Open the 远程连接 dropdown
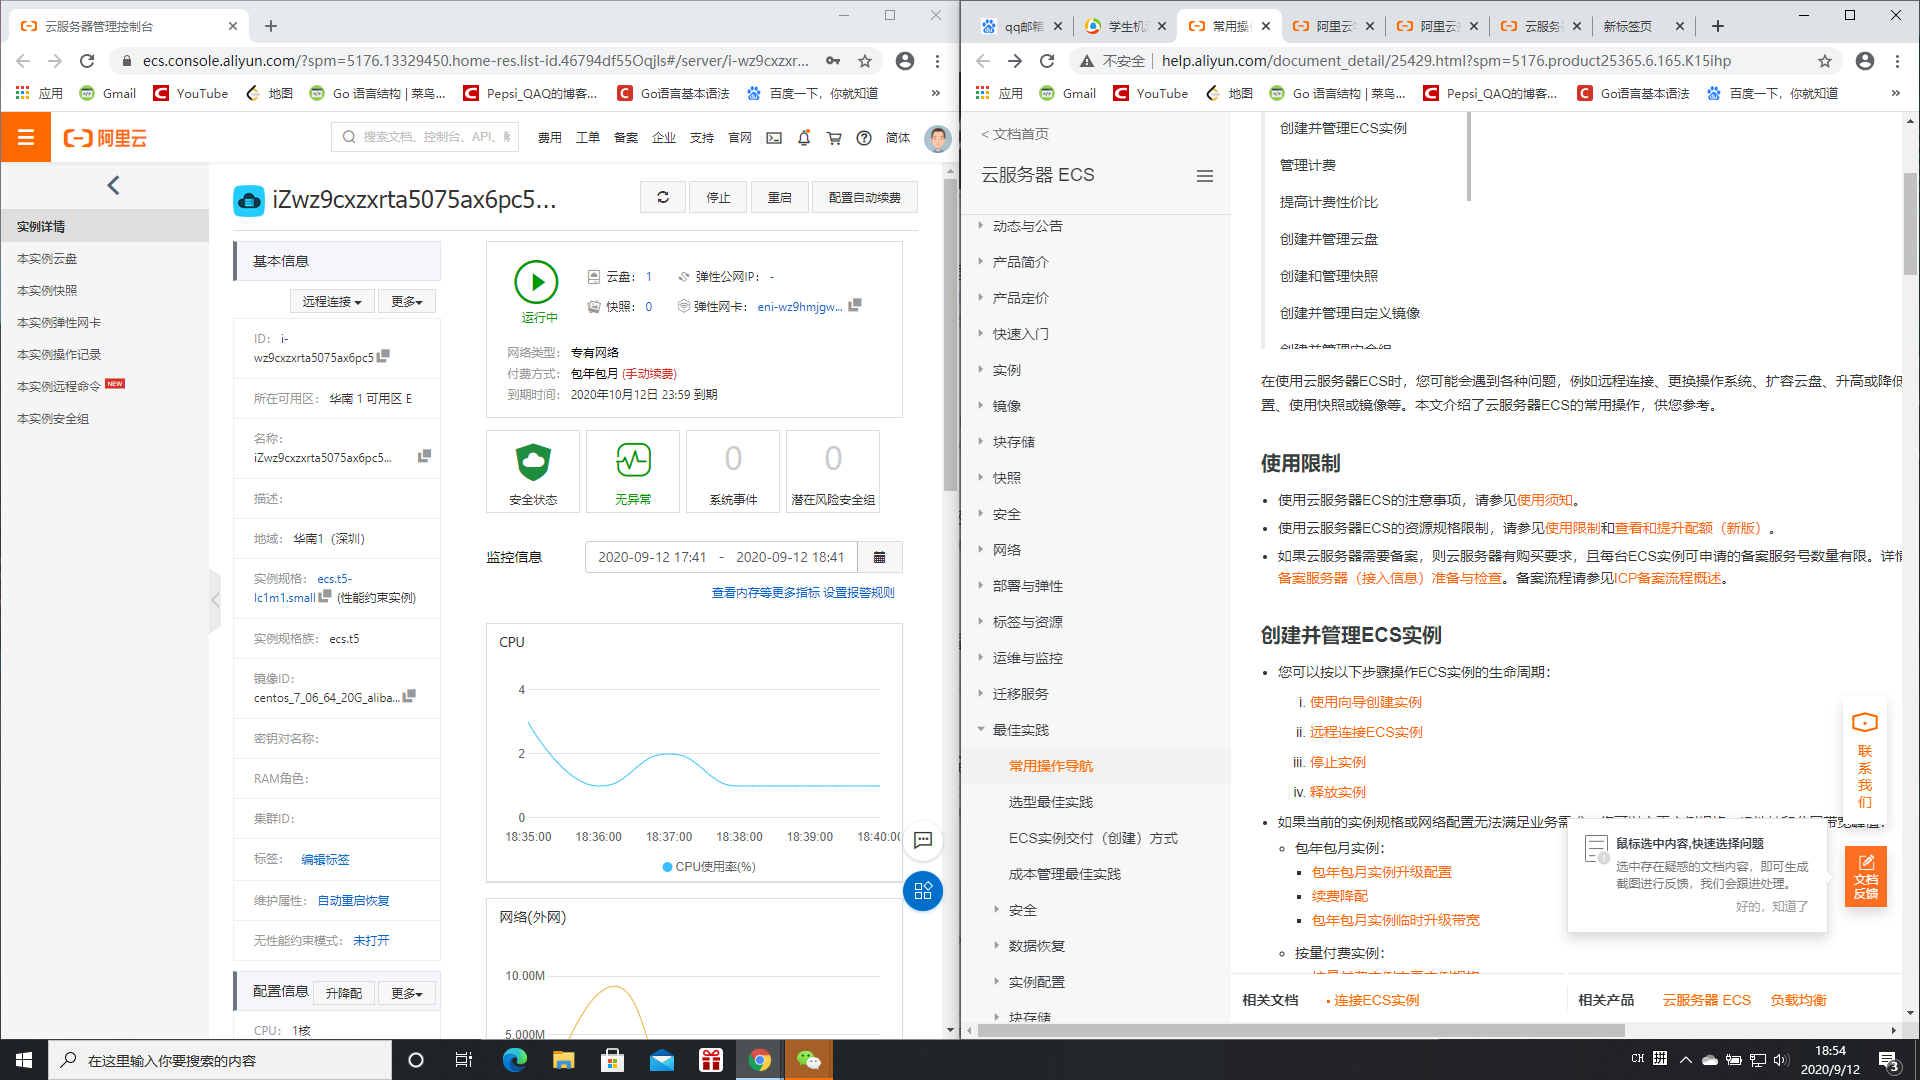Viewport: 1920px width, 1080px height. 331,300
